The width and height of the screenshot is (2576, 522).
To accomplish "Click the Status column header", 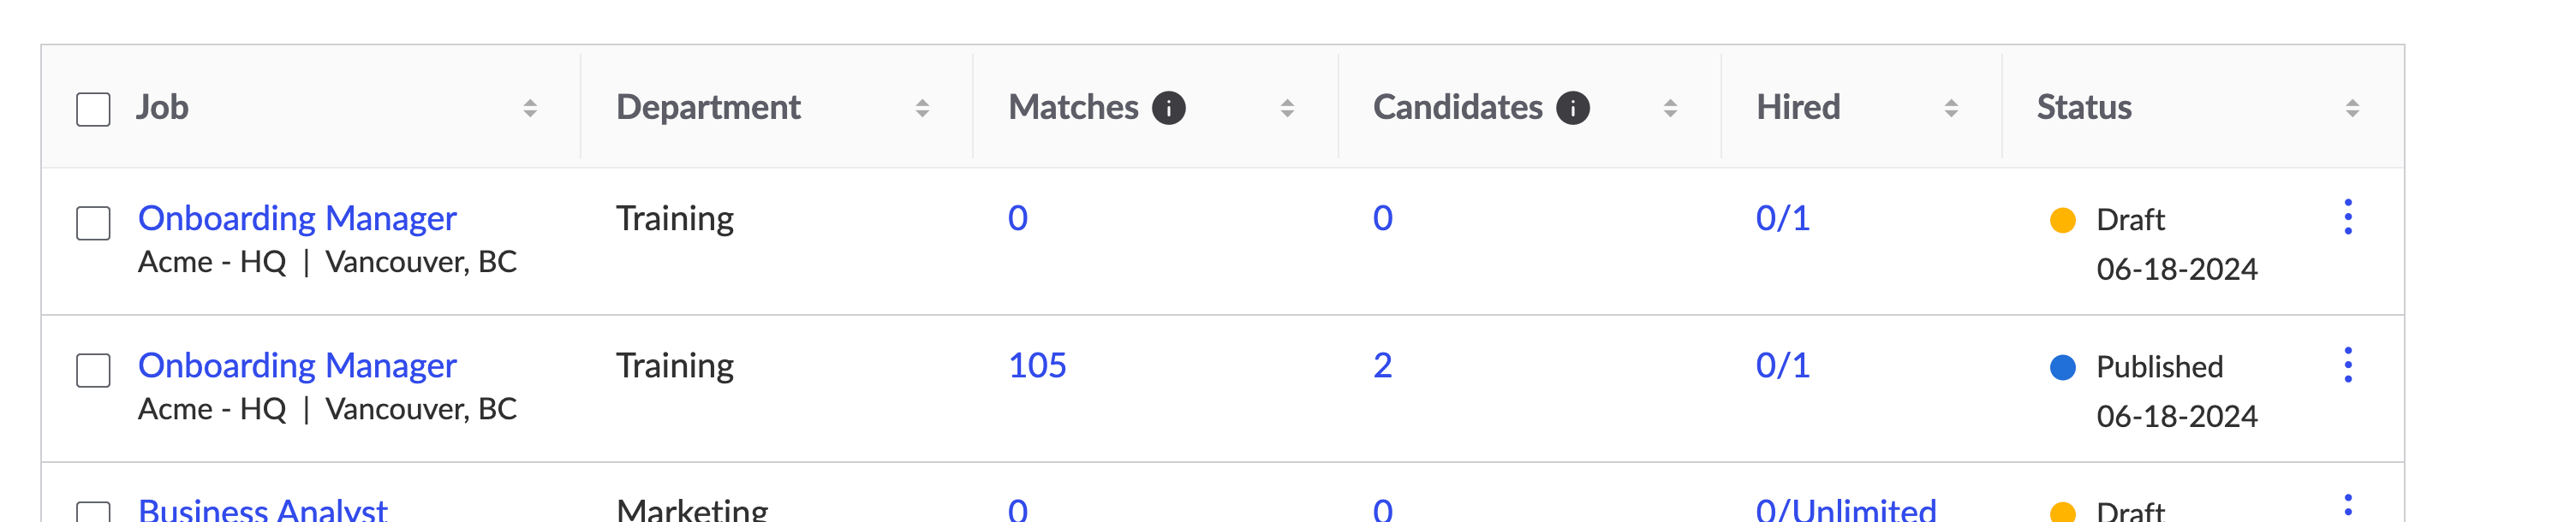I will (2083, 107).
